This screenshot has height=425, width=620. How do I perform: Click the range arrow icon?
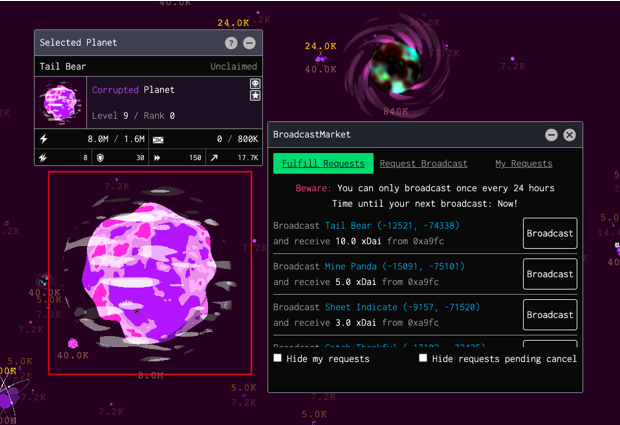tap(214, 158)
